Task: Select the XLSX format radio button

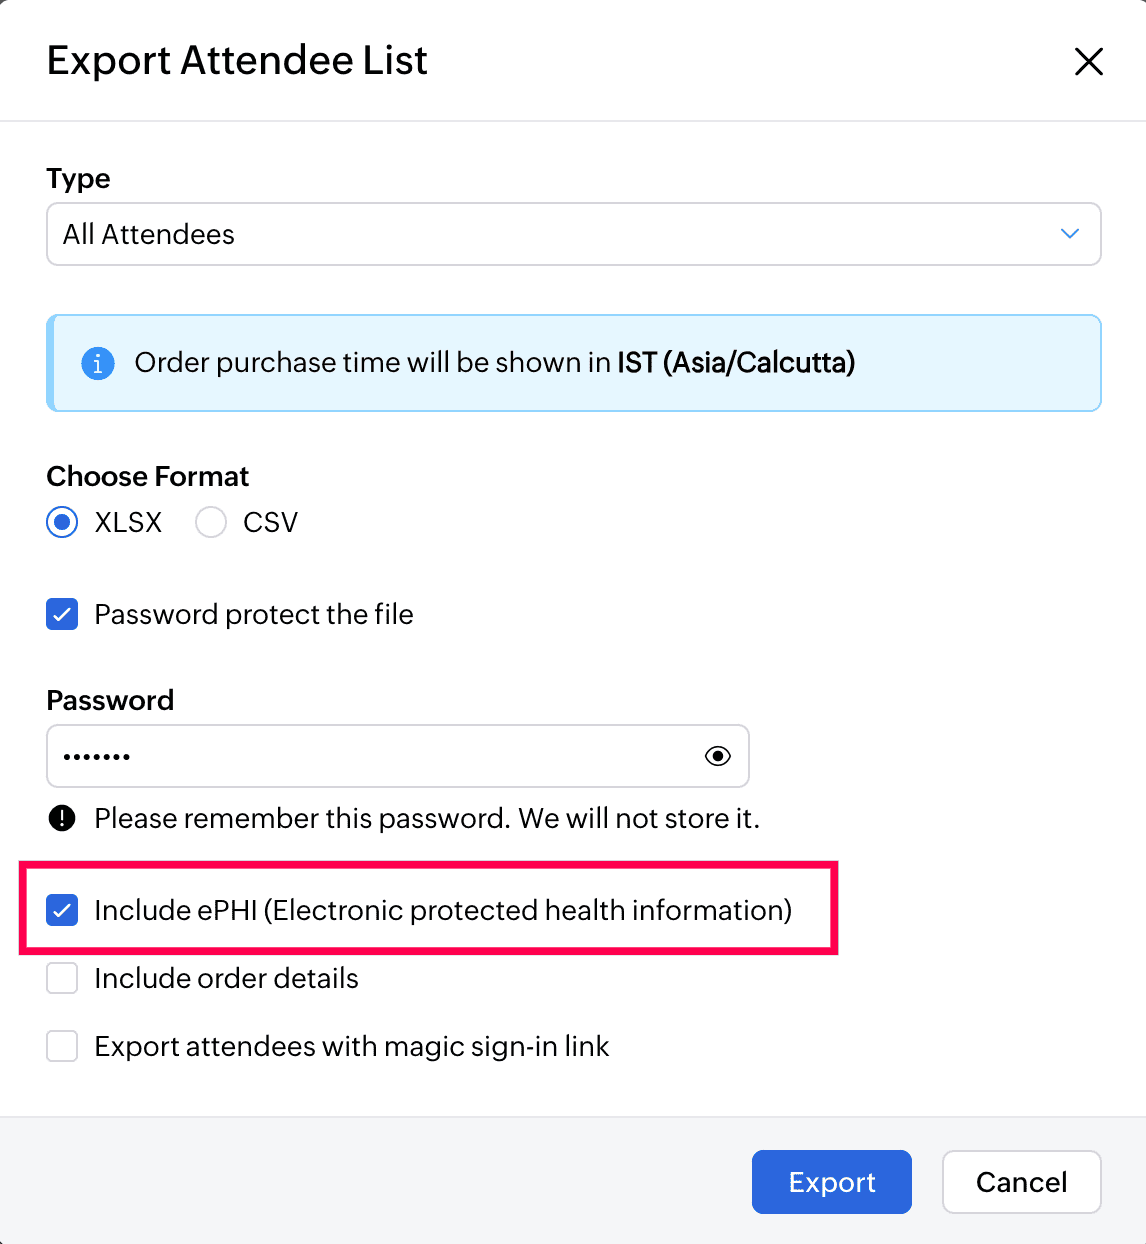Action: [x=62, y=522]
